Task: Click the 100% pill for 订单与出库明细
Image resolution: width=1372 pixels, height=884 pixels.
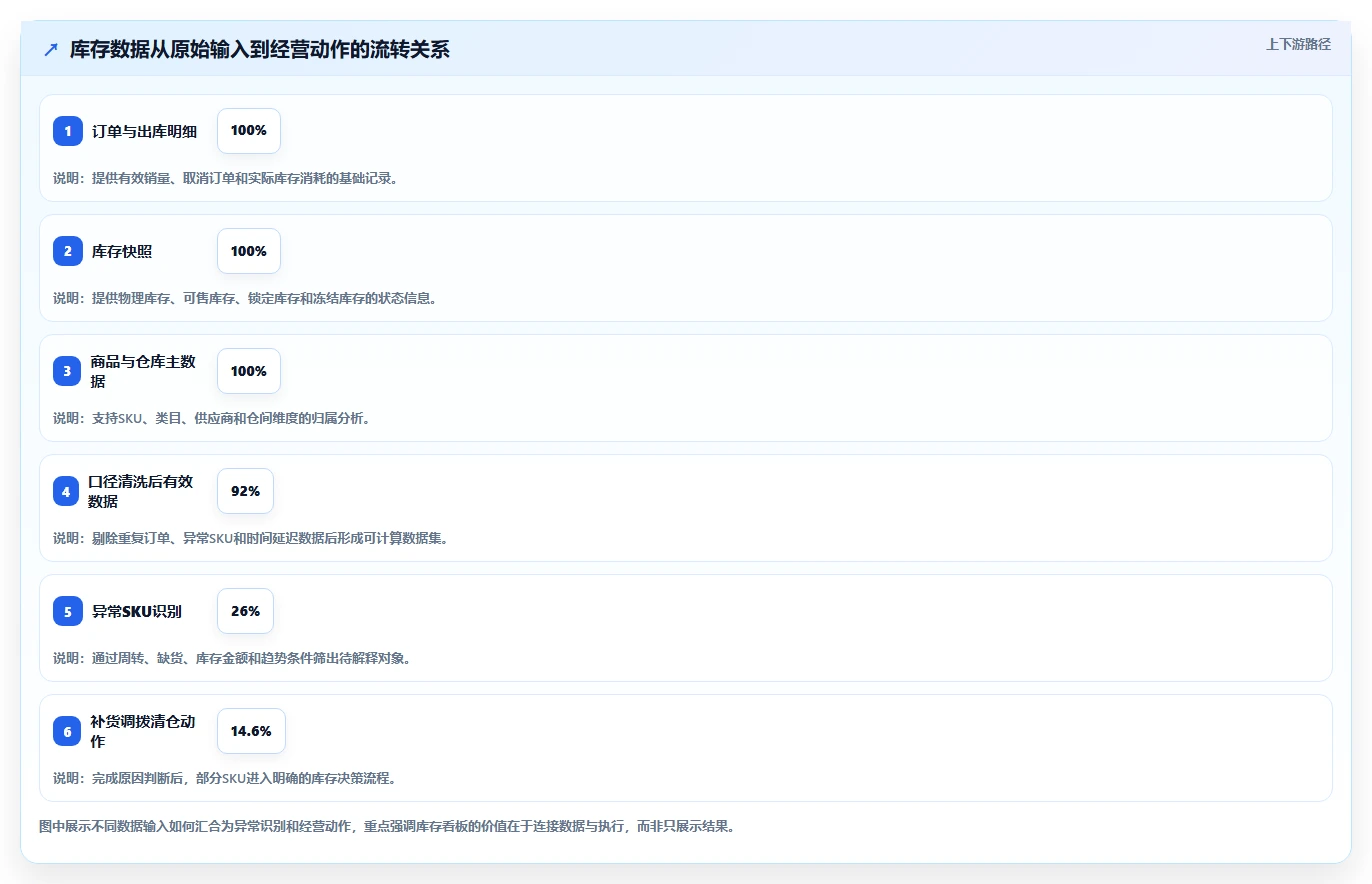Action: (249, 131)
